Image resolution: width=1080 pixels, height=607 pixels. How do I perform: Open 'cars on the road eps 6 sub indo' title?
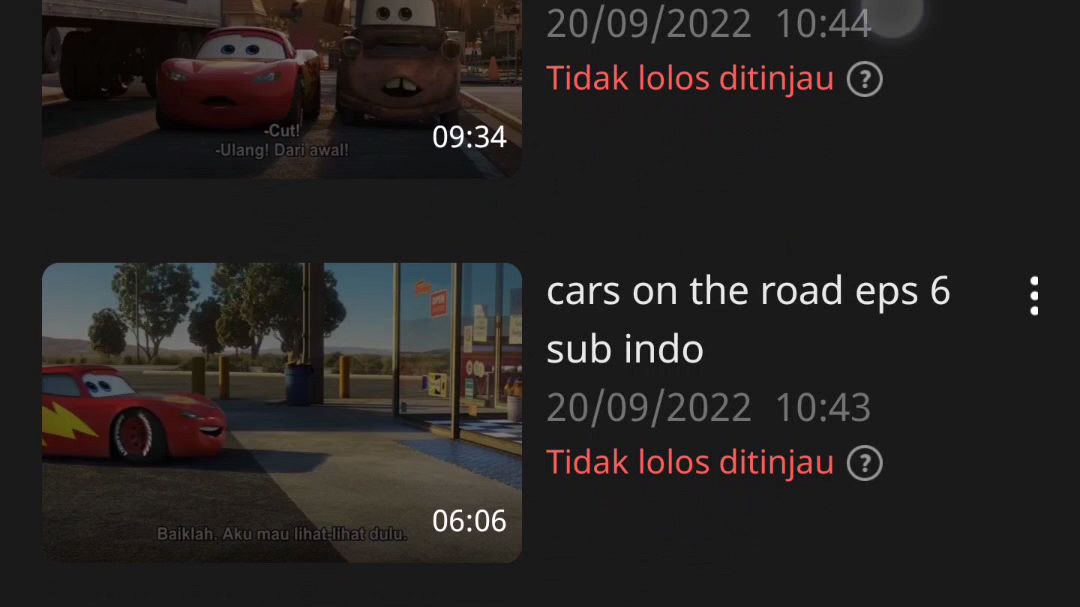coord(748,319)
